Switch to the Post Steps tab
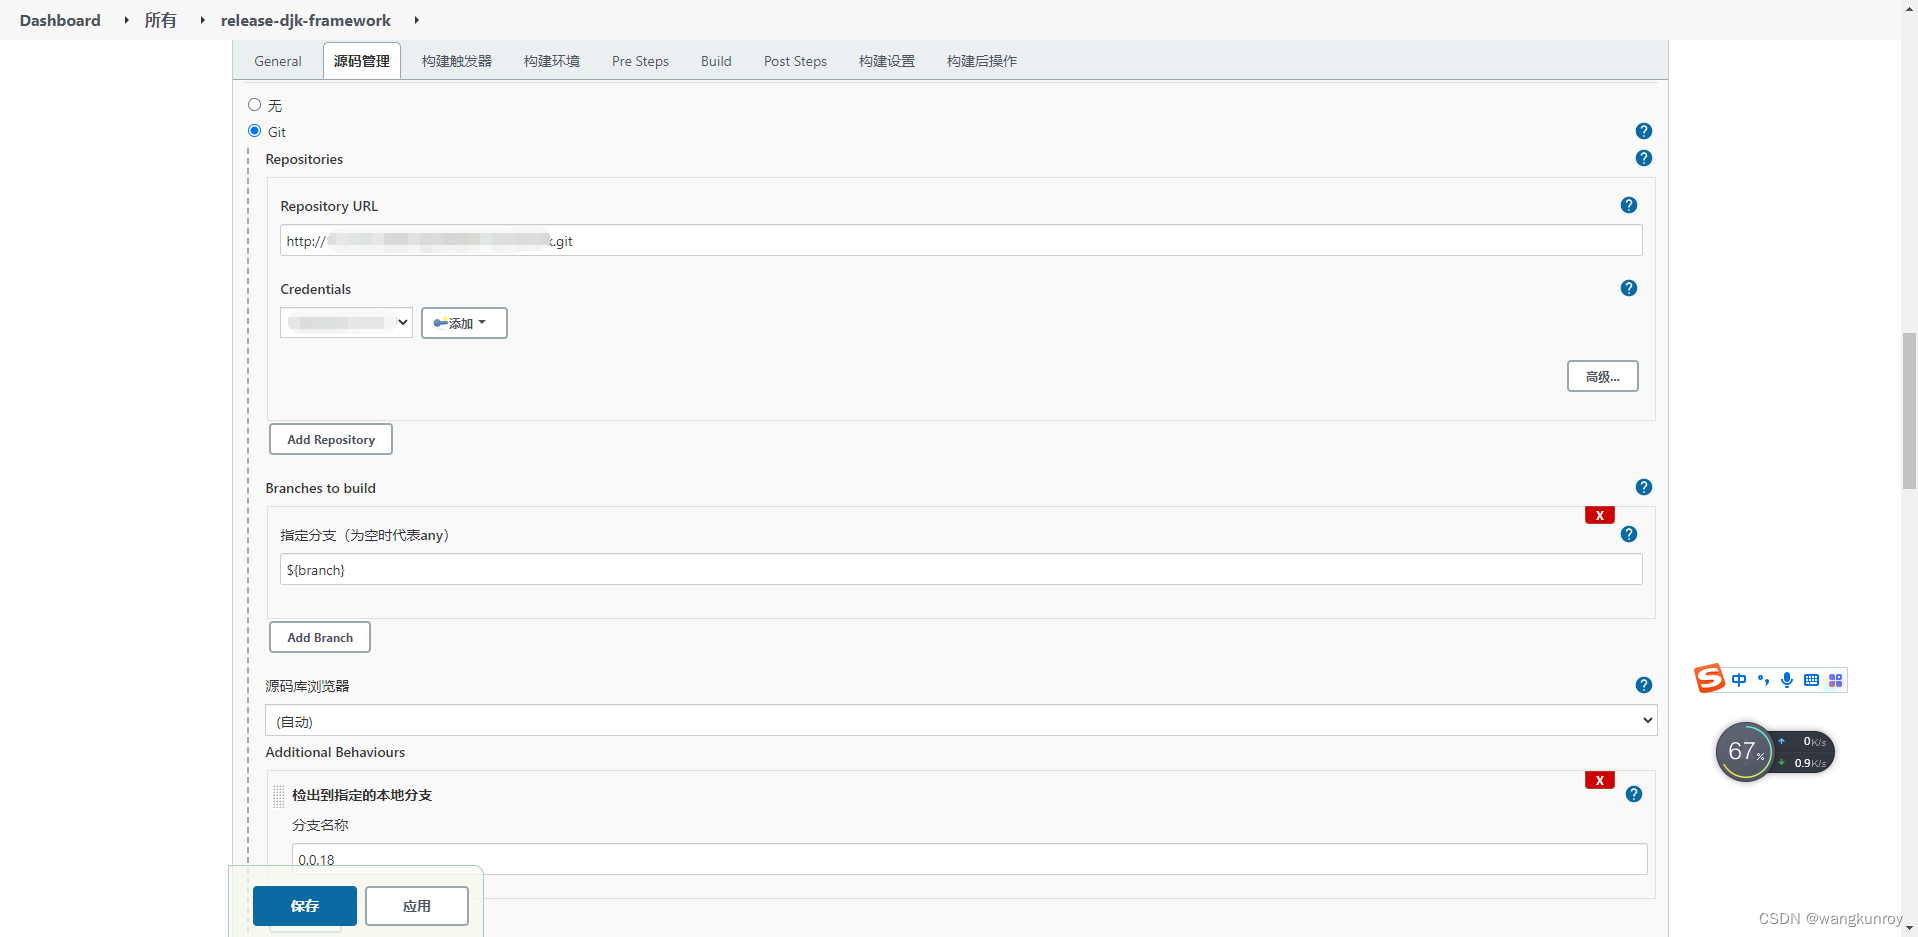The image size is (1918, 937). click(x=795, y=61)
